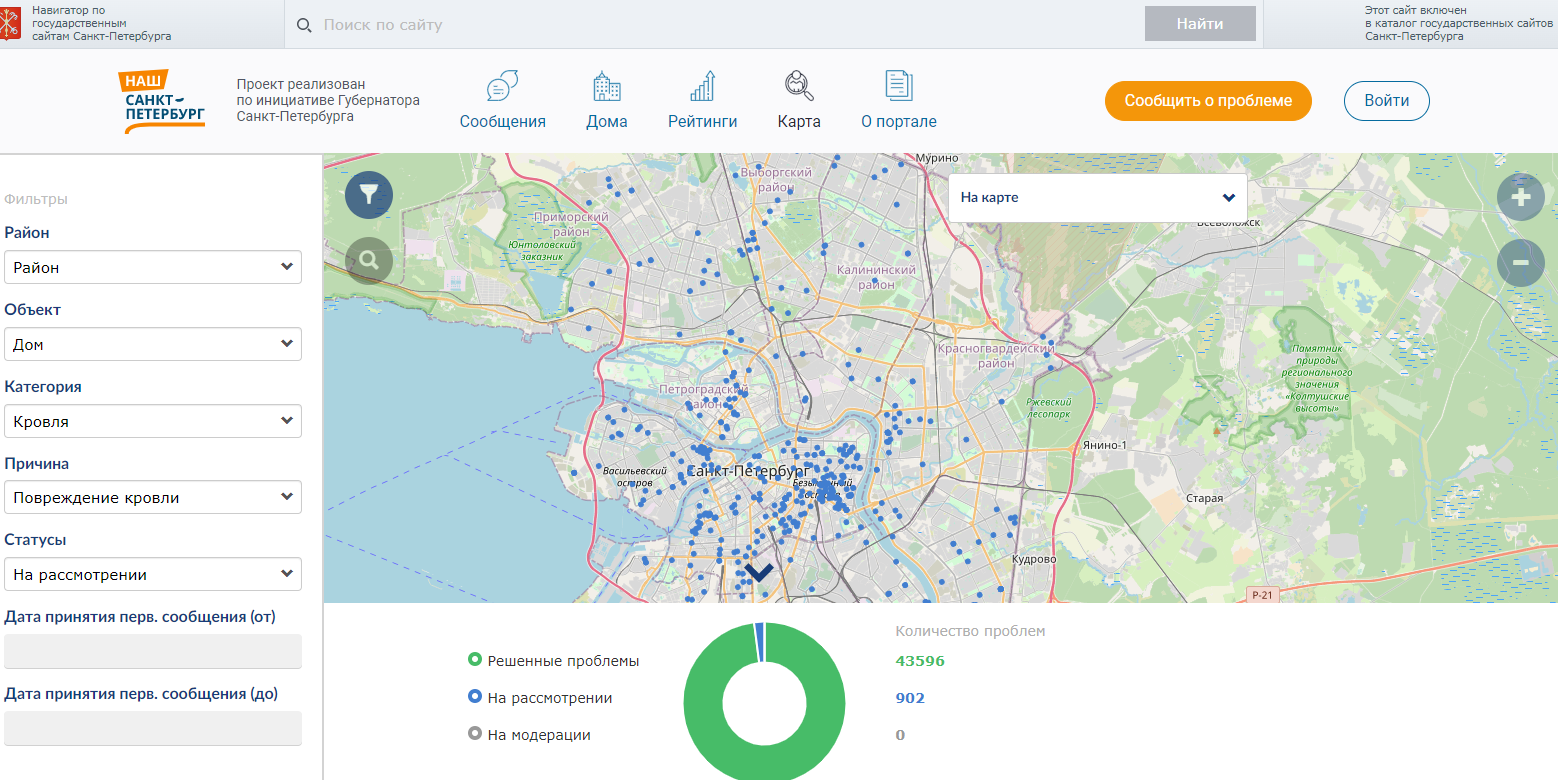Expand the На карте dropdown
The height and width of the screenshot is (780, 1558).
click(1098, 197)
